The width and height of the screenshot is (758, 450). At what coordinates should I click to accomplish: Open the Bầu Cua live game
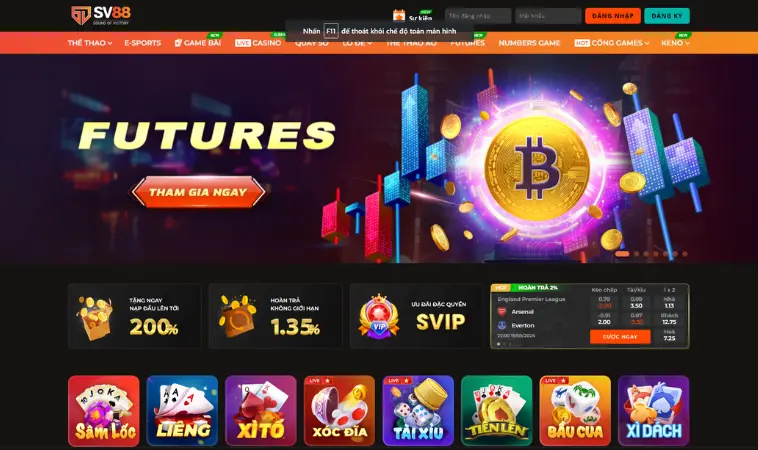(575, 411)
